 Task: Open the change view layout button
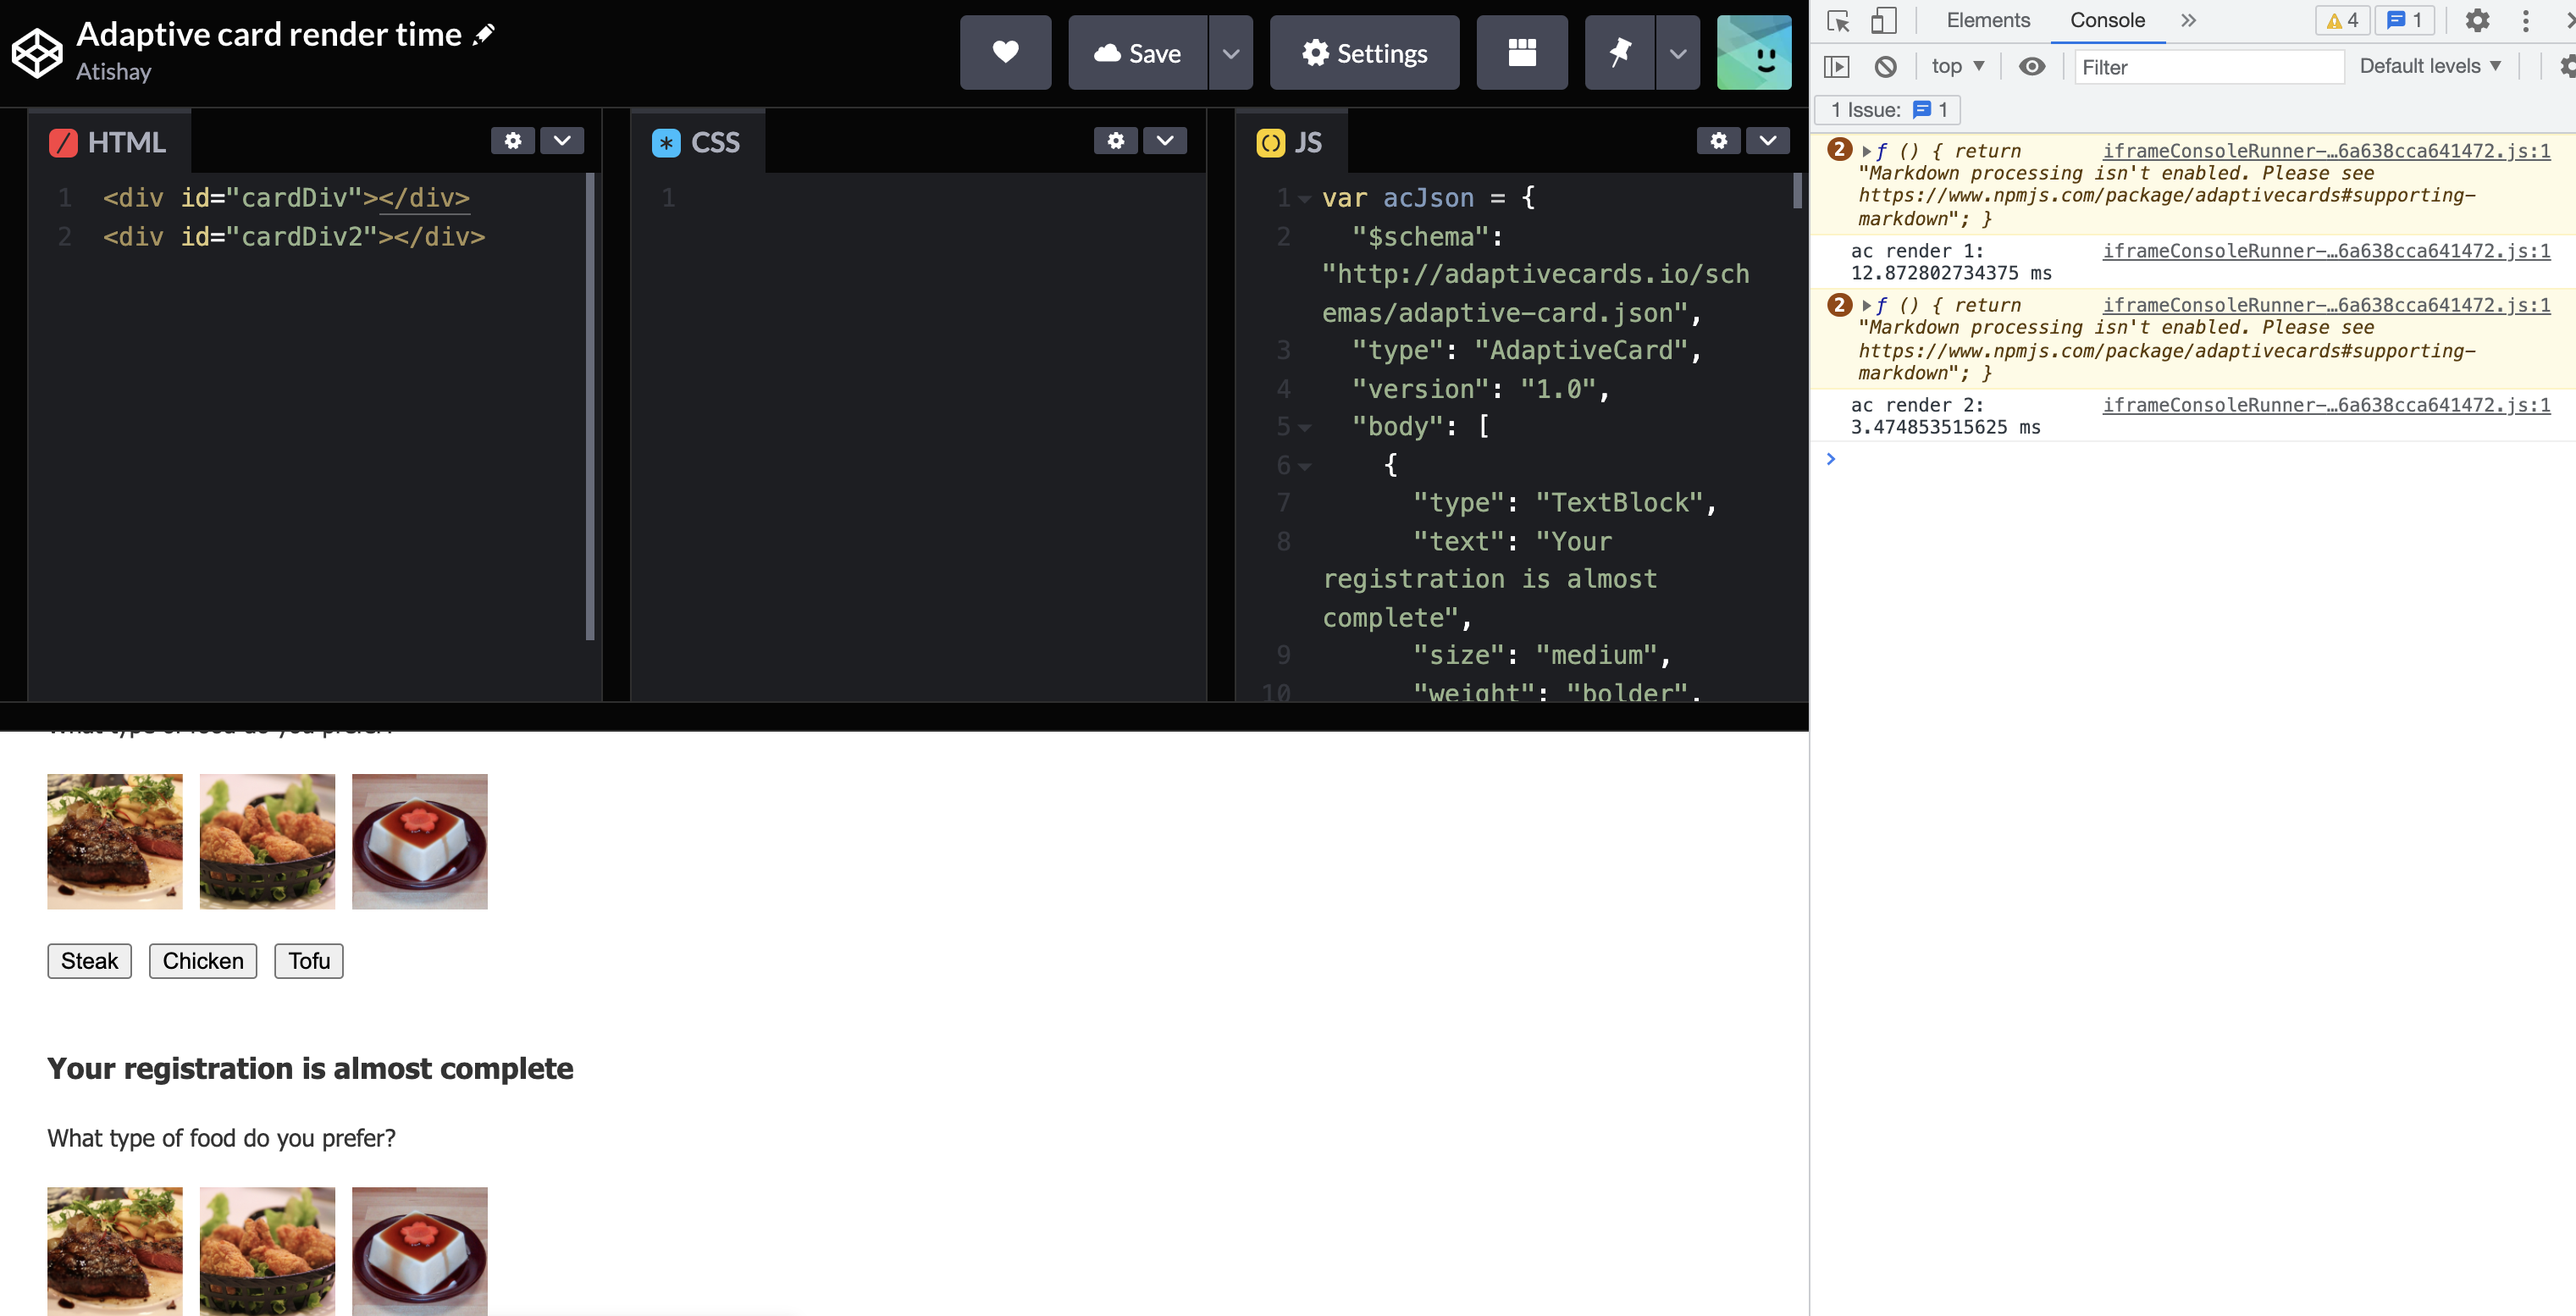click(x=1521, y=52)
